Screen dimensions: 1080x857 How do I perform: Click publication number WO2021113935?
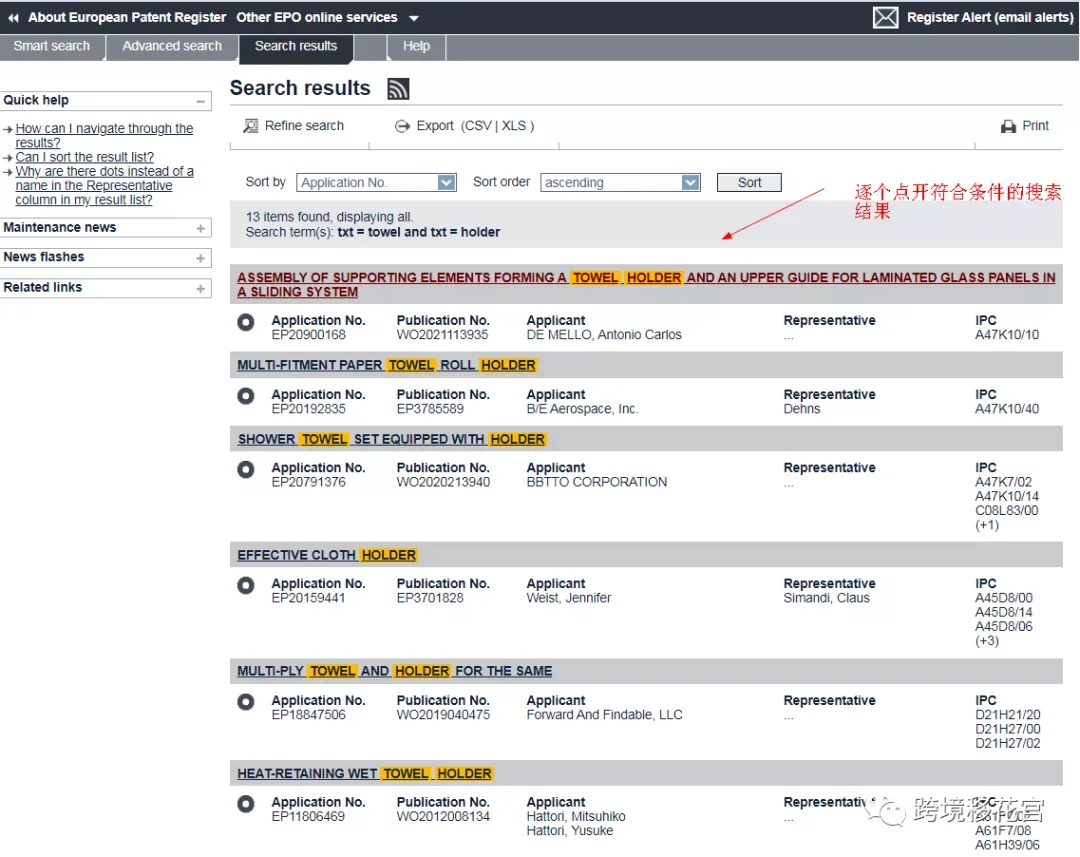pyautogui.click(x=442, y=335)
